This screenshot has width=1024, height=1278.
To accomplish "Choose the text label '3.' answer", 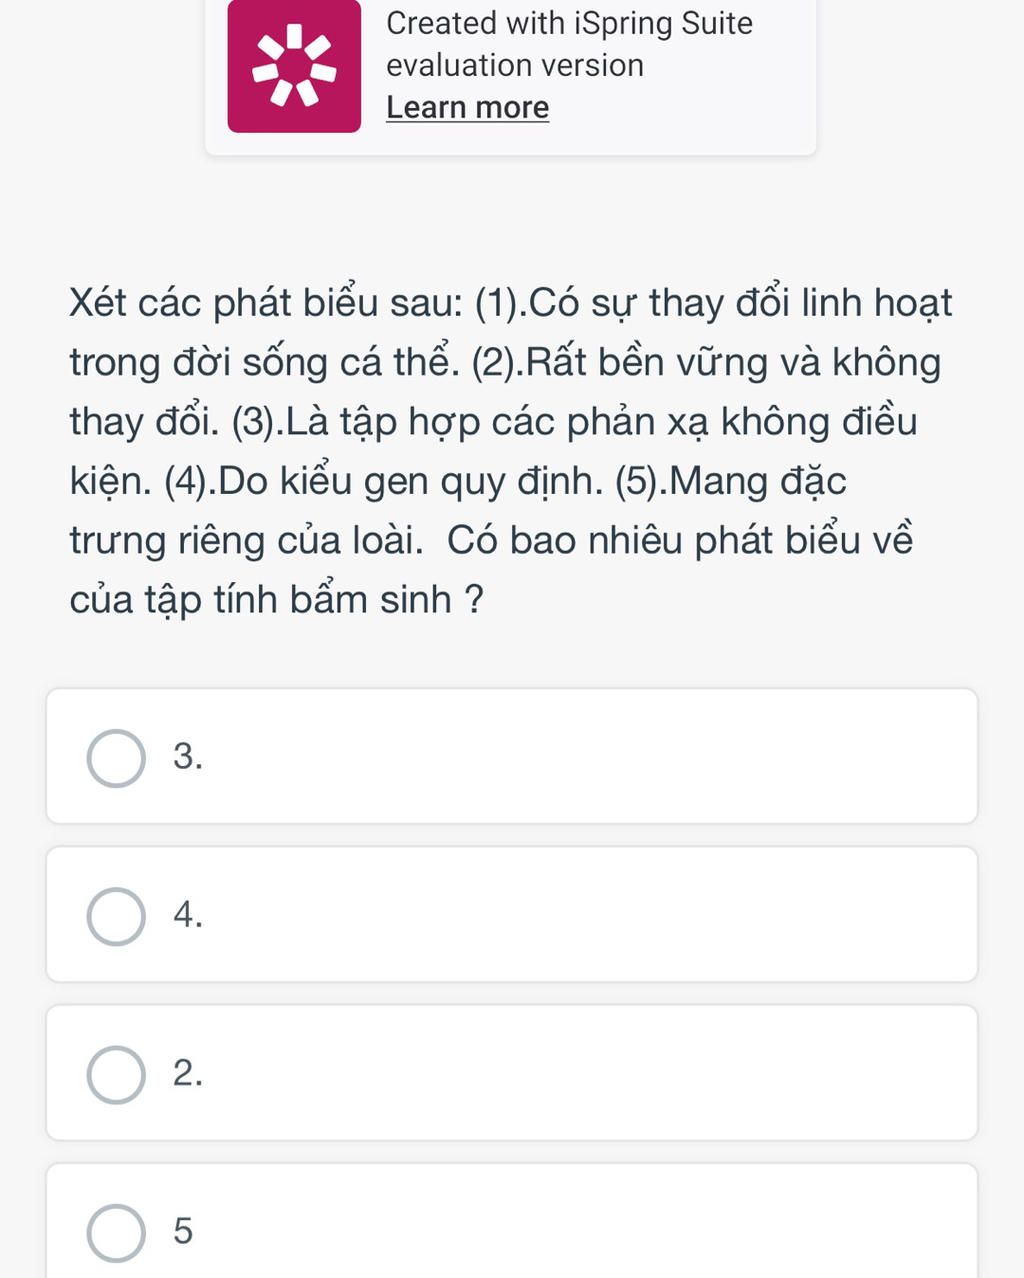I will coord(187,757).
